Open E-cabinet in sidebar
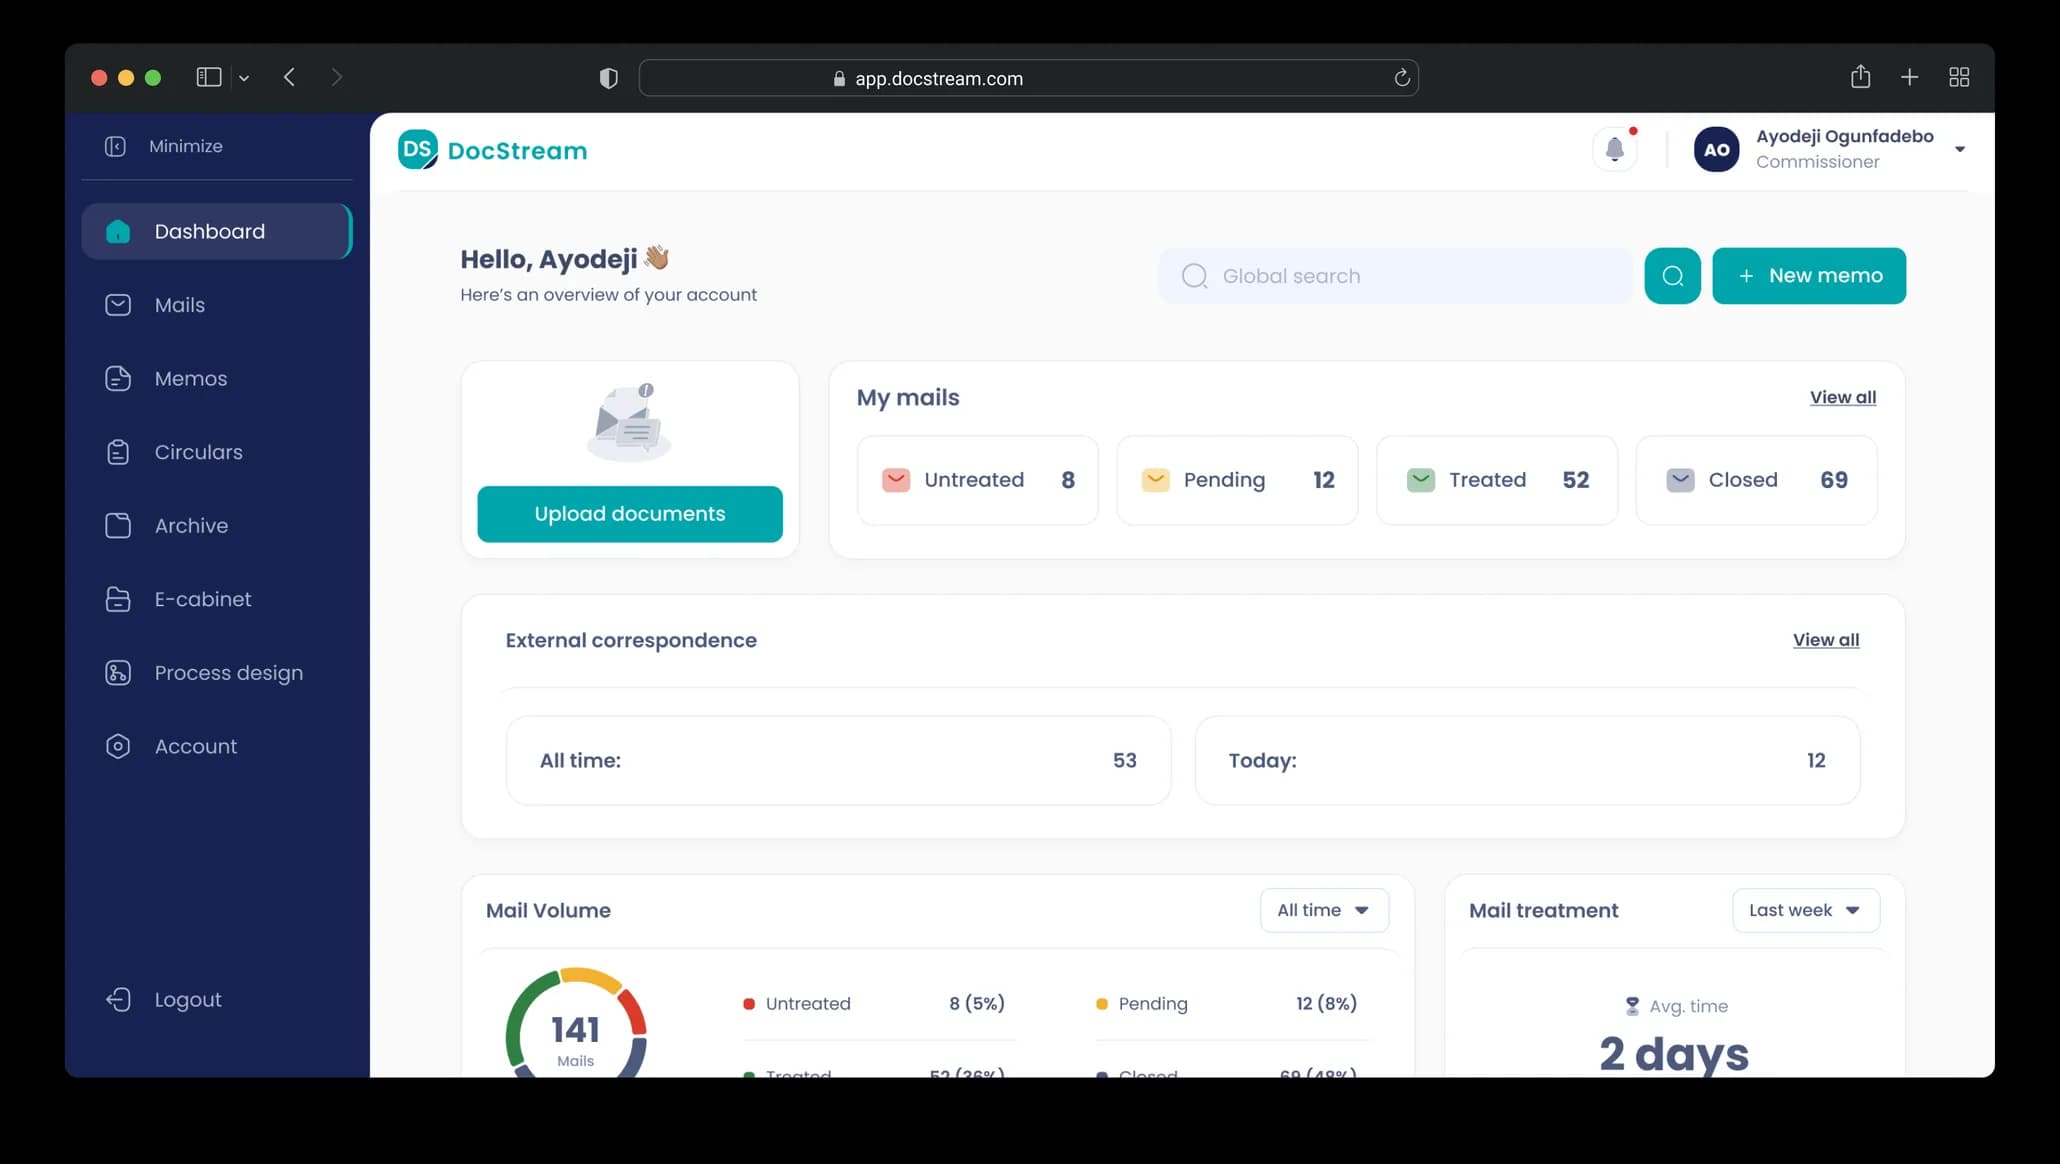 (x=217, y=599)
